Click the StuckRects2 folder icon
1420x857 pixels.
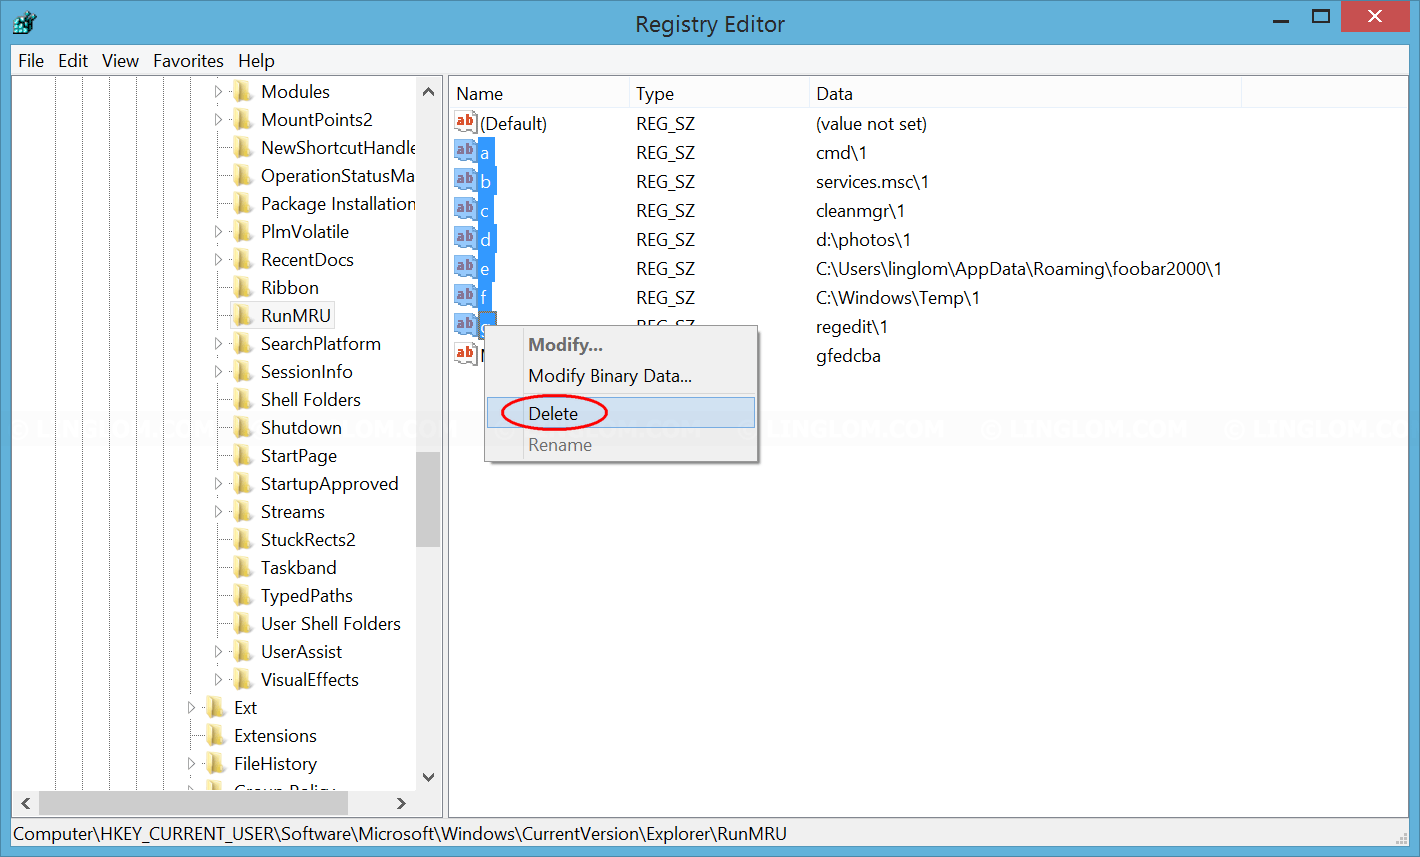tap(243, 539)
